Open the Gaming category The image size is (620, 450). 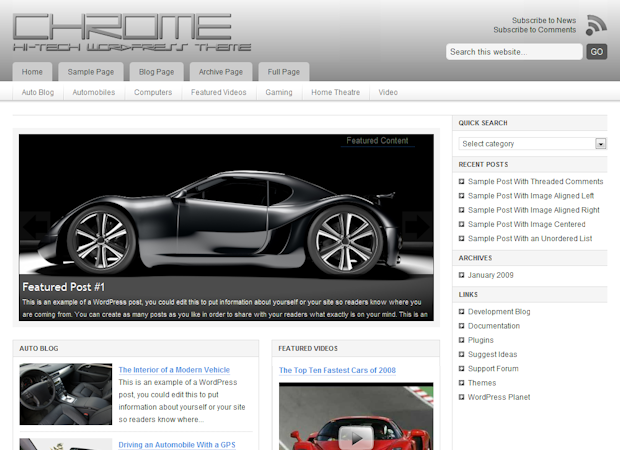click(279, 92)
